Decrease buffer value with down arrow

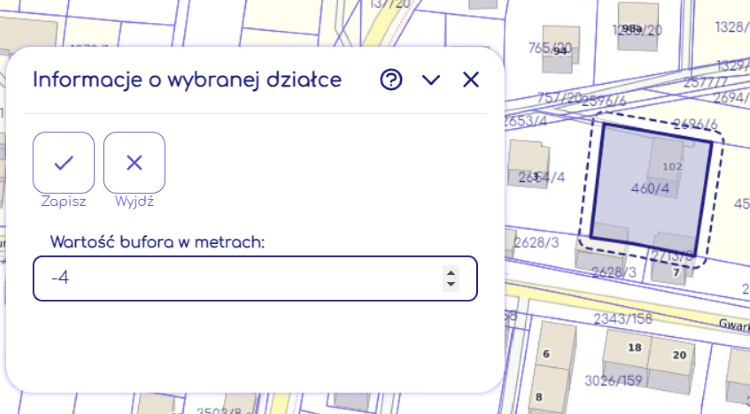451,285
